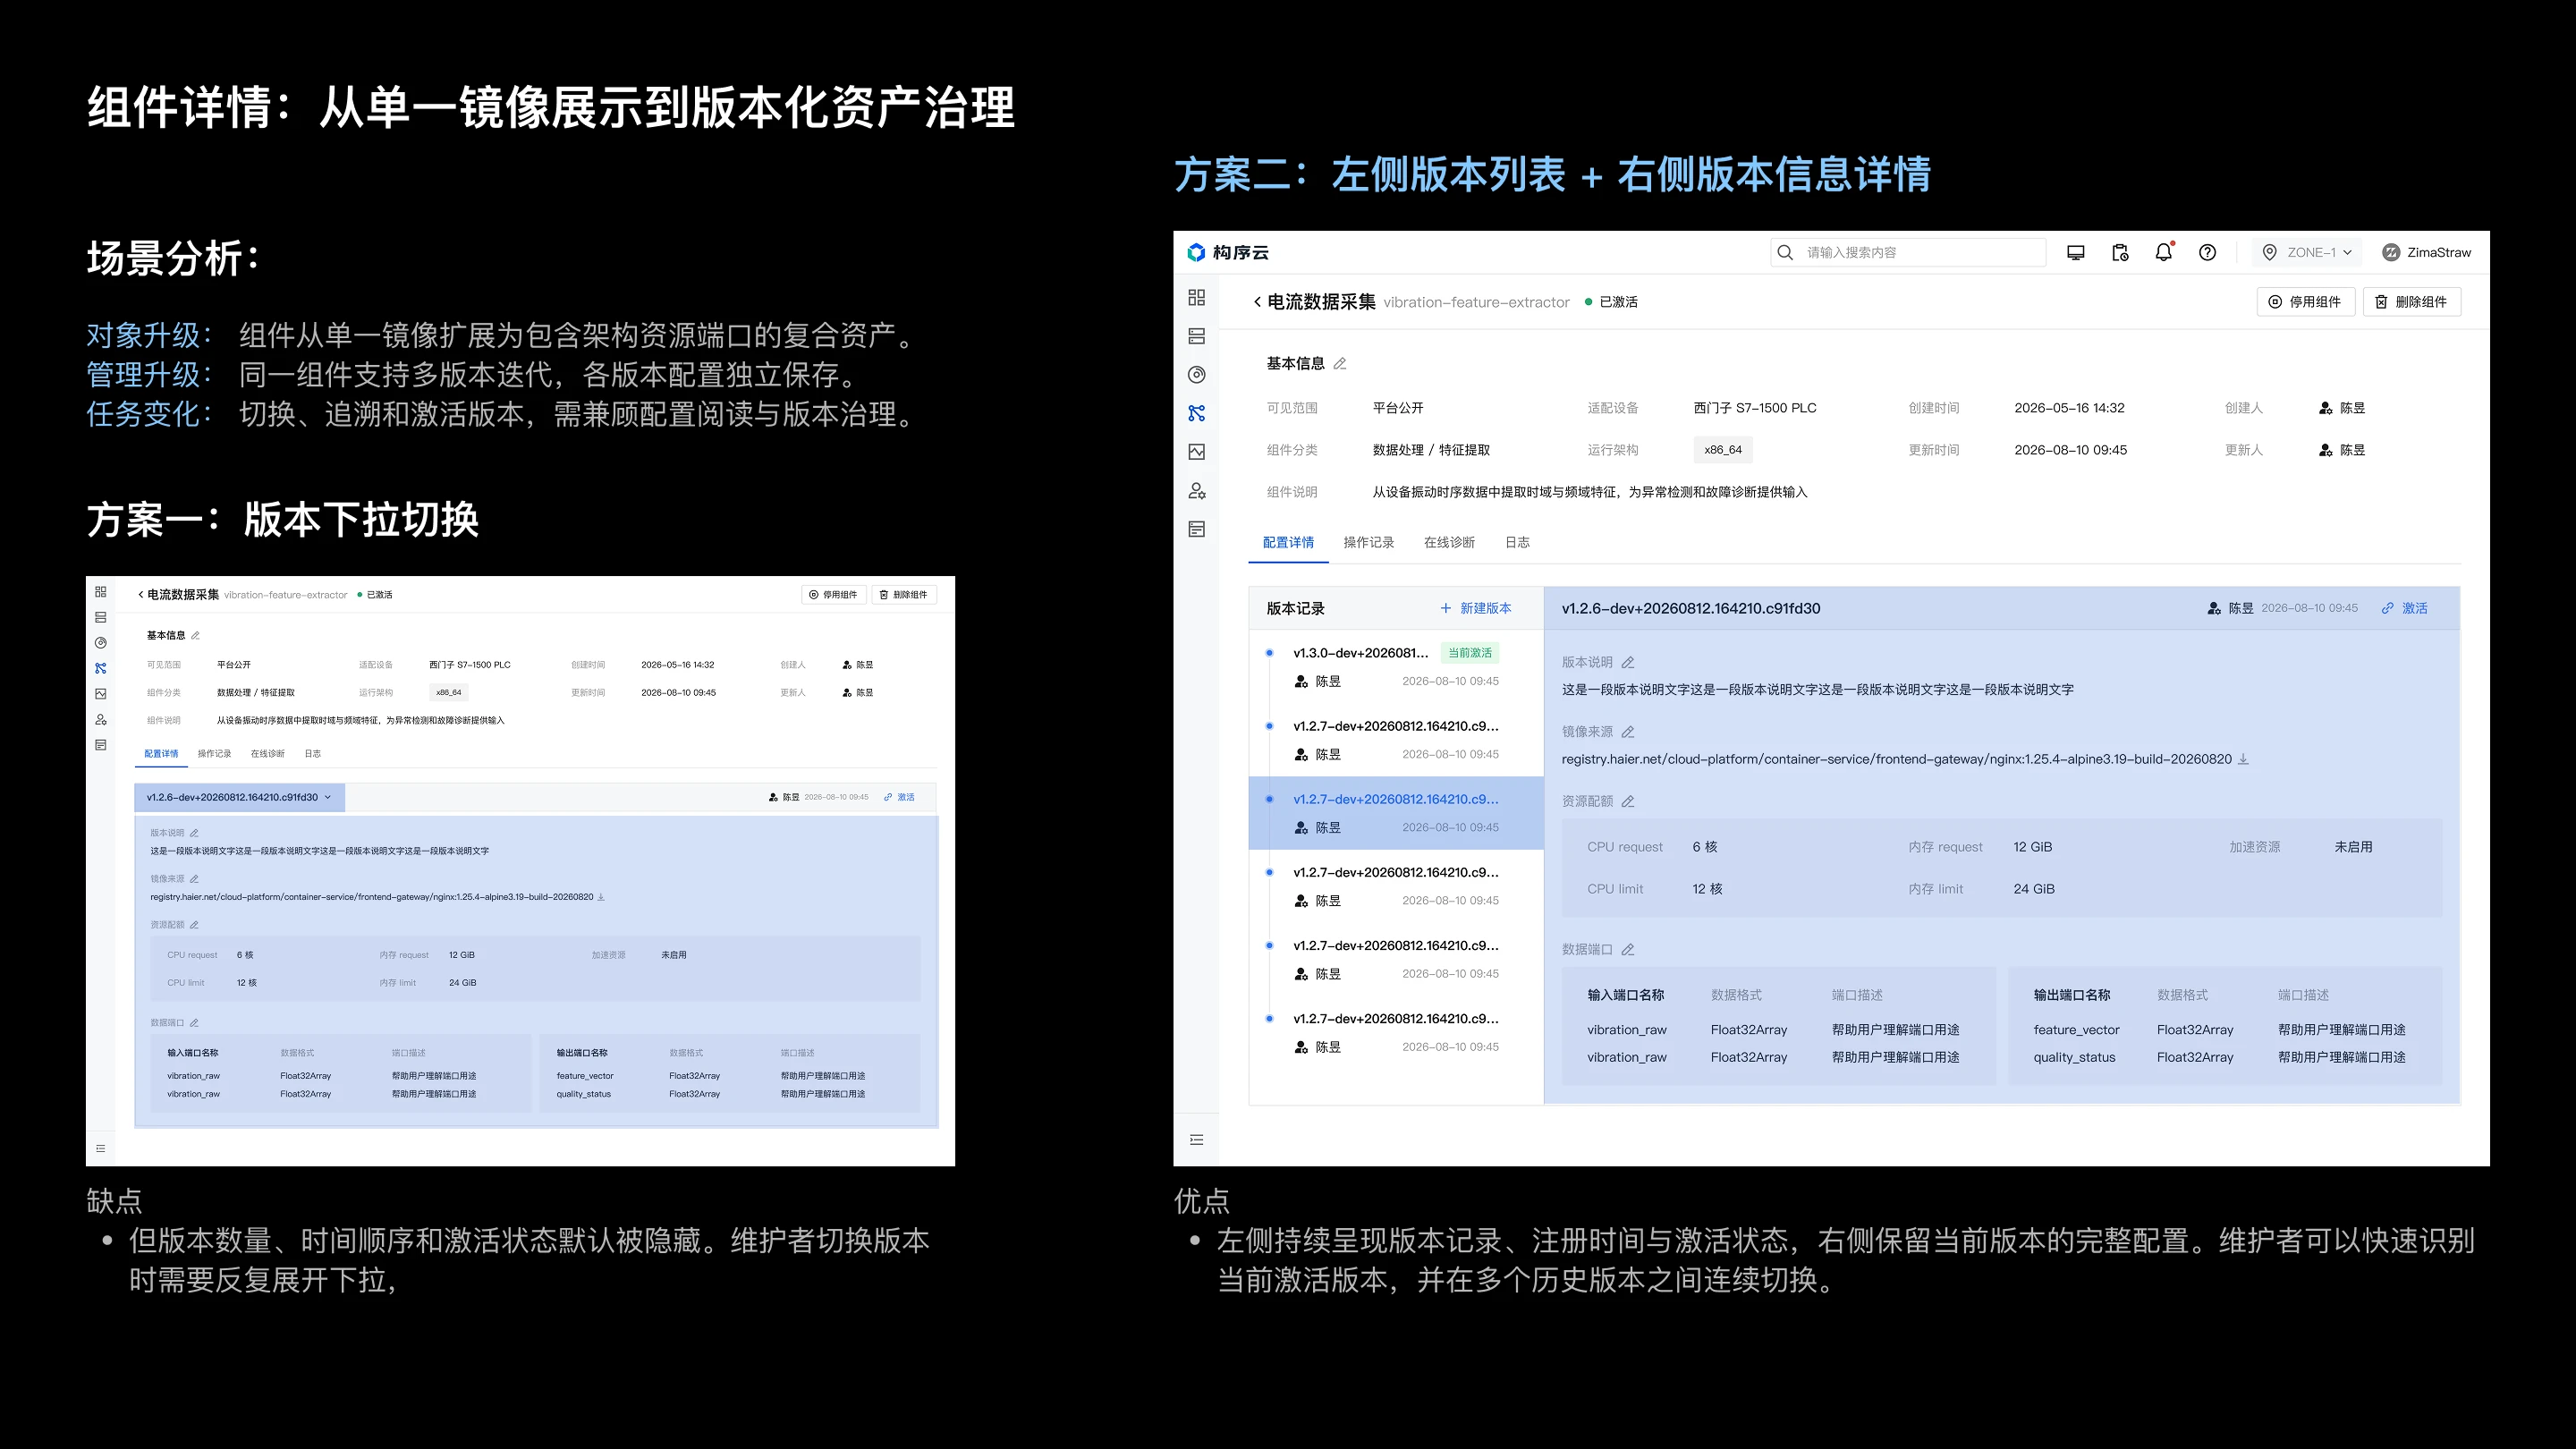The image size is (2576, 1449).
Task: Select blue workflow nodes icon in right sidebar
Action: point(1196,413)
